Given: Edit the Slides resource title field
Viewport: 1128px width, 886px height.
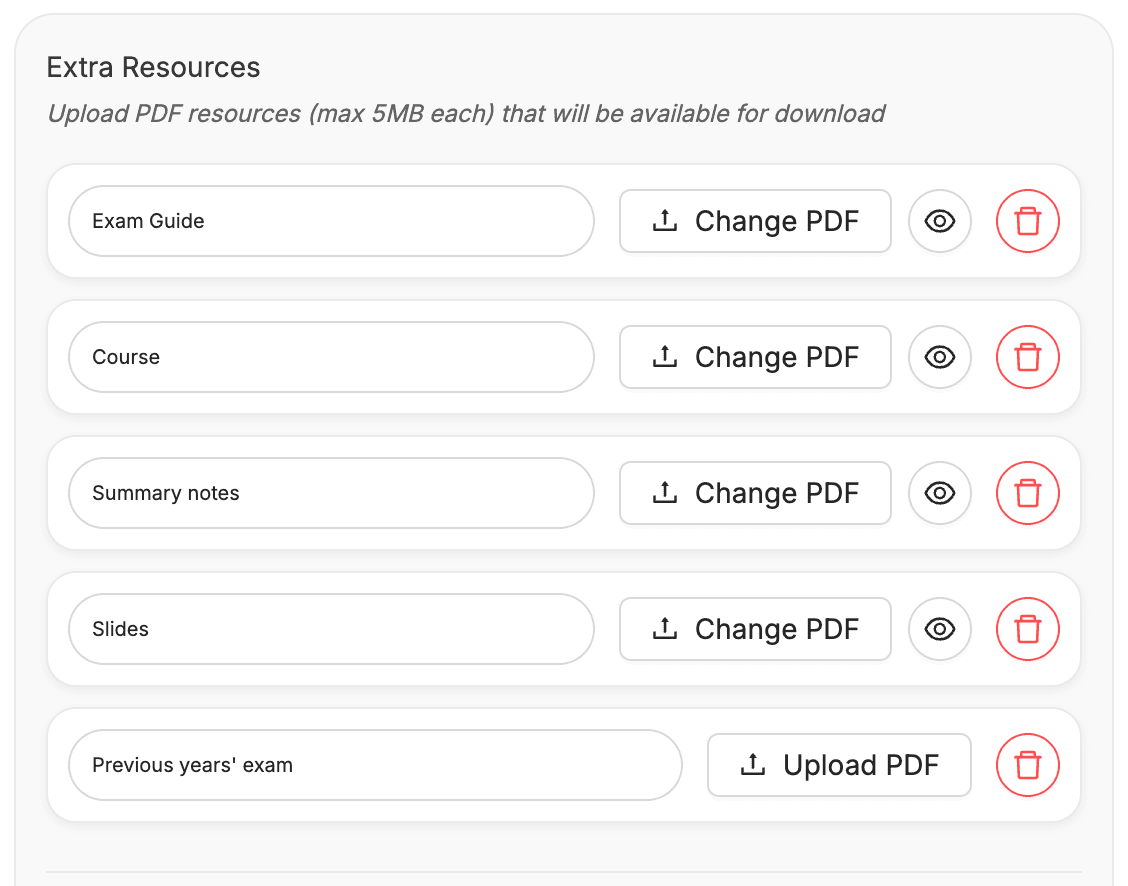Looking at the screenshot, I should (x=330, y=629).
